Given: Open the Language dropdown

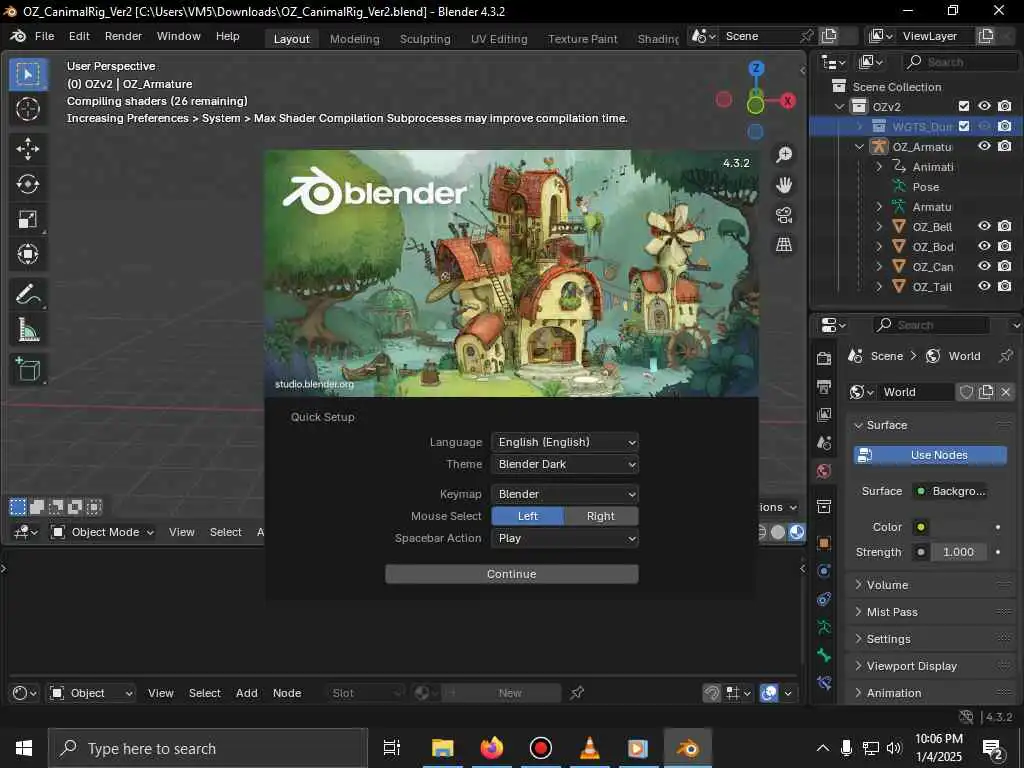Looking at the screenshot, I should pyautogui.click(x=565, y=442).
